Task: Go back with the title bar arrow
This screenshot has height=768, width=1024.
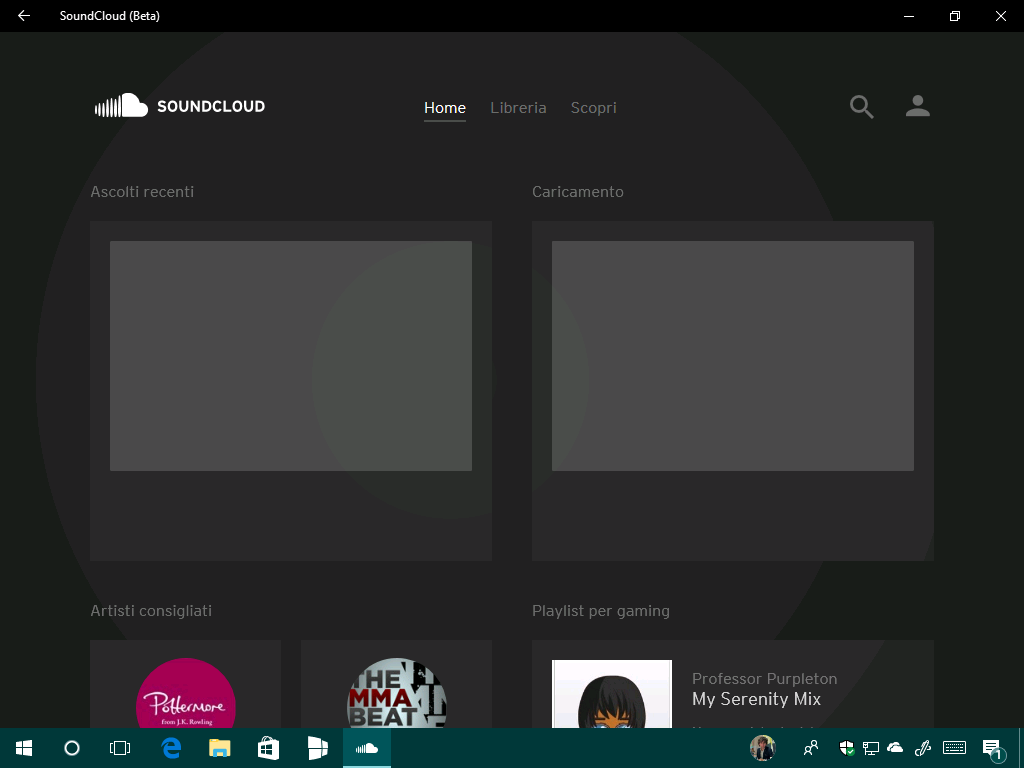Action: pos(24,16)
